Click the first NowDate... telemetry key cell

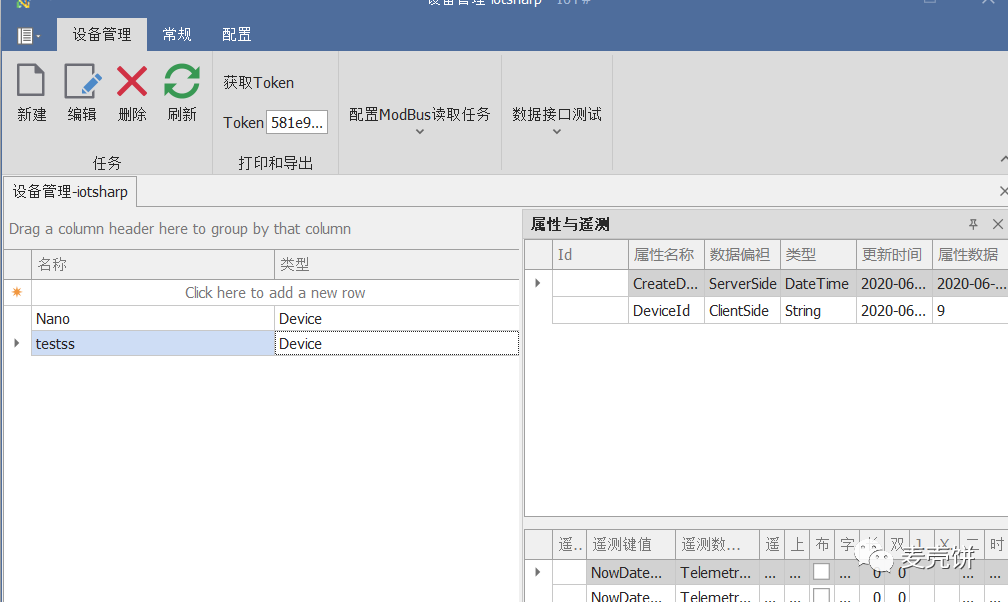click(631, 572)
